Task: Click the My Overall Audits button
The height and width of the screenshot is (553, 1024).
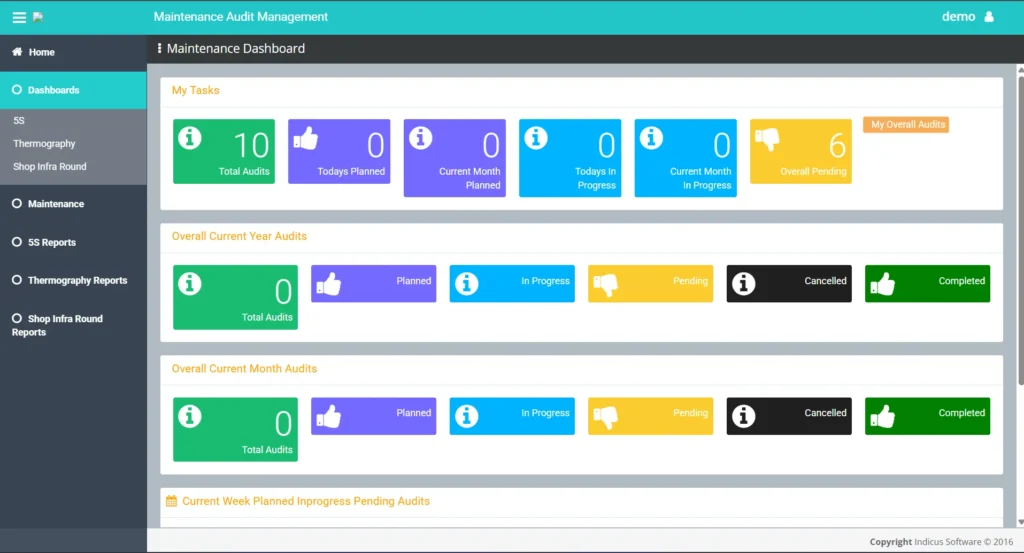Action: pos(906,125)
